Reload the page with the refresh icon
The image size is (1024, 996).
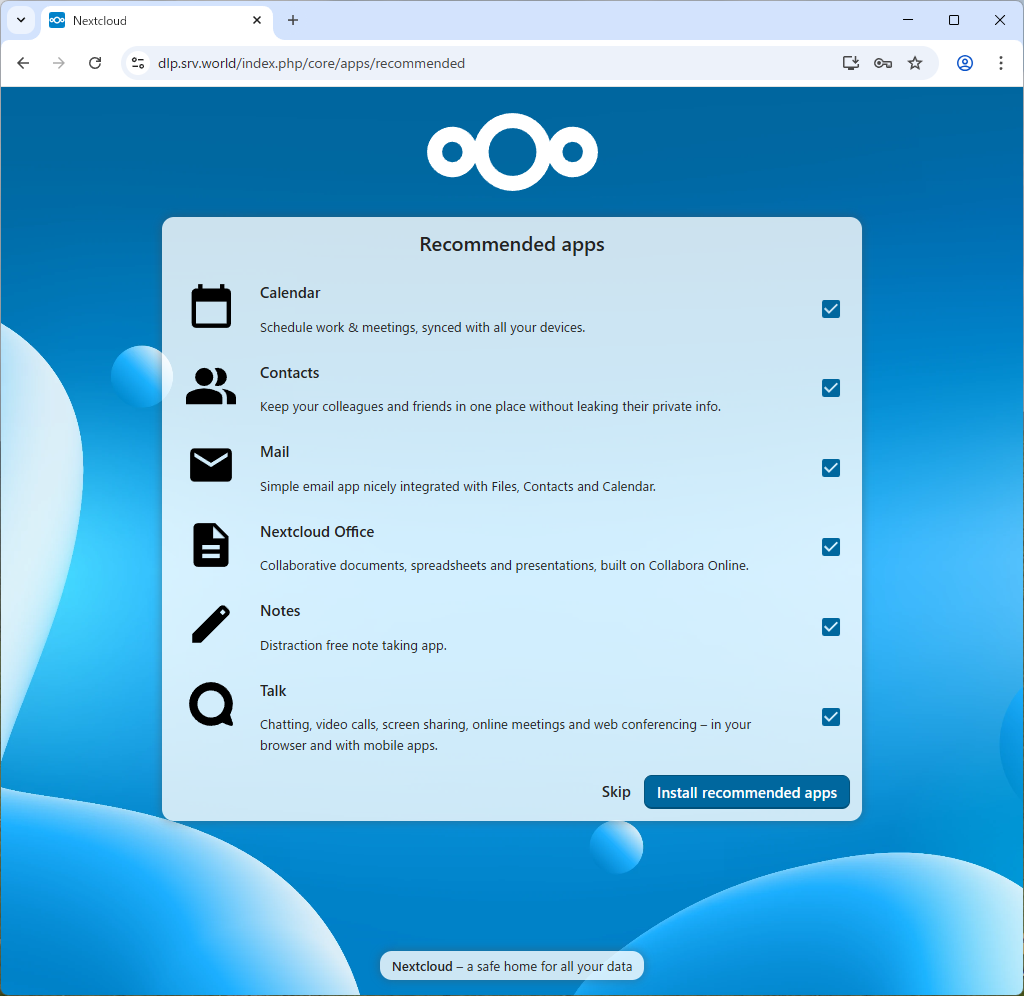click(x=95, y=63)
